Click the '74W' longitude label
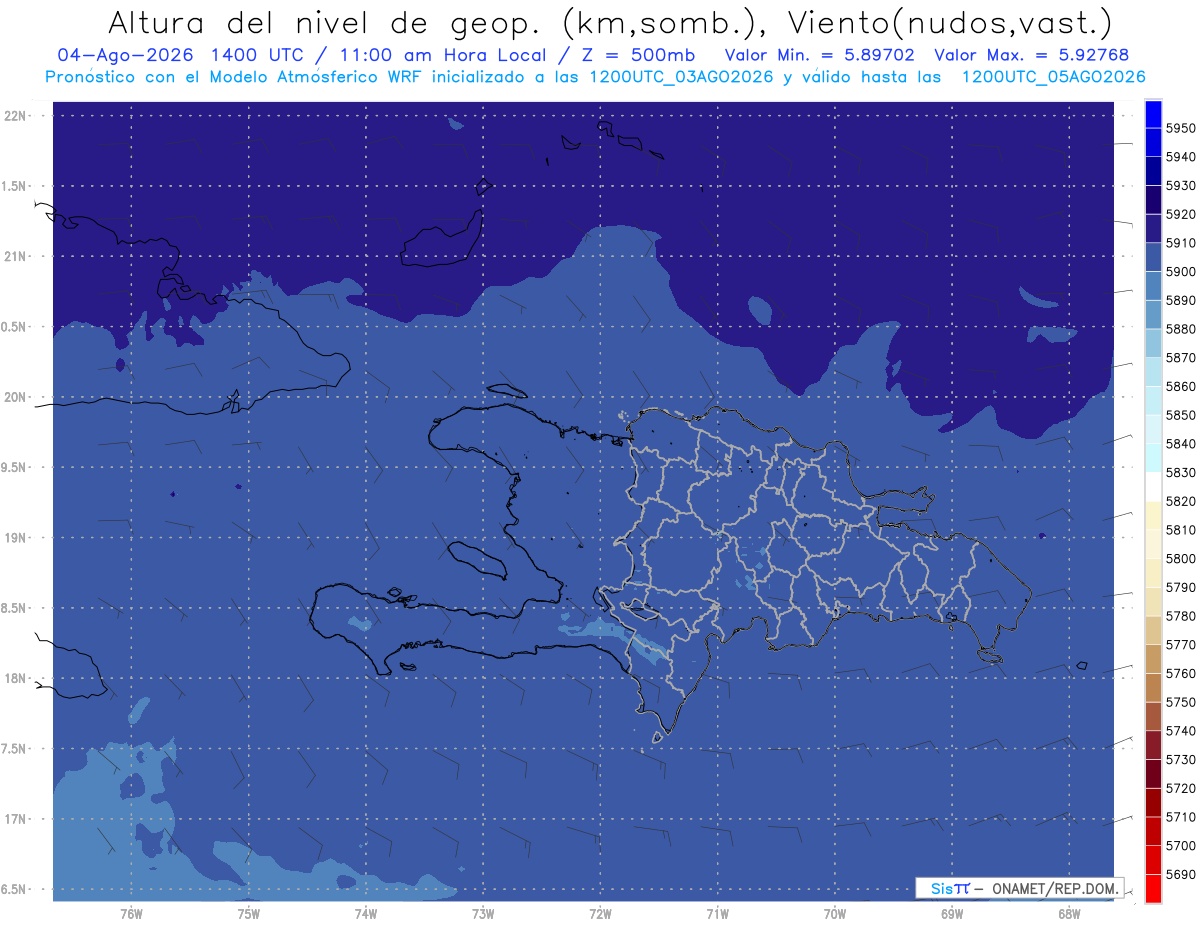1200x927 pixels. 366,914
